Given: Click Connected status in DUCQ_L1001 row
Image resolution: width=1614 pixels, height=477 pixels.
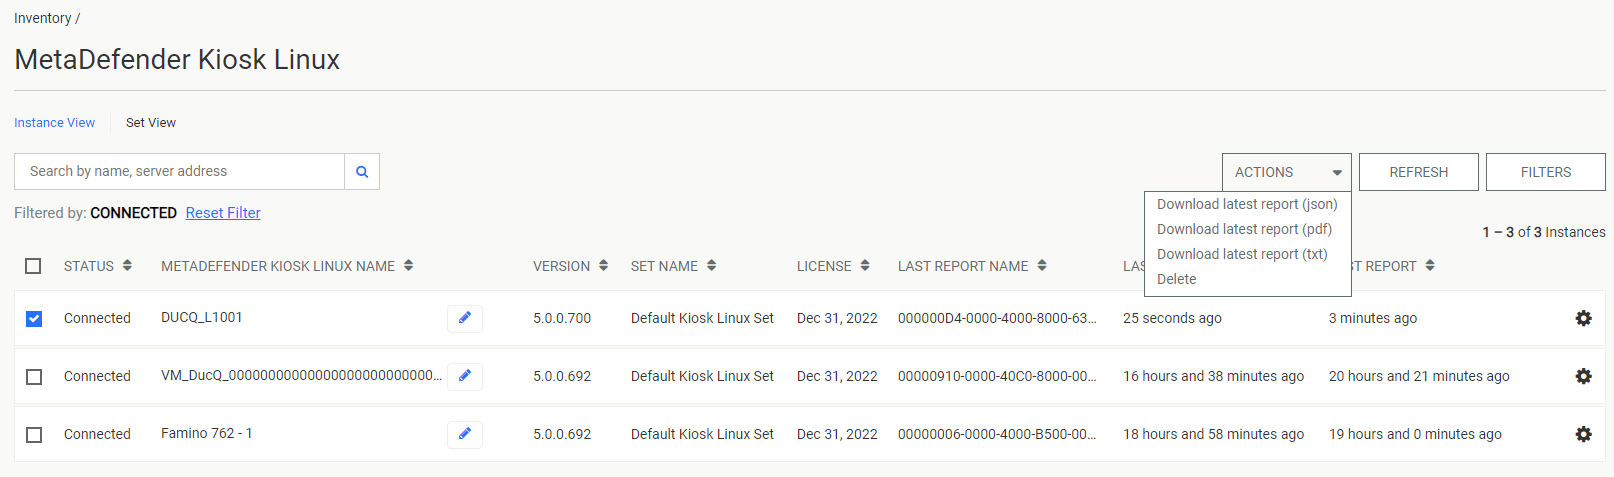Looking at the screenshot, I should [x=97, y=318].
